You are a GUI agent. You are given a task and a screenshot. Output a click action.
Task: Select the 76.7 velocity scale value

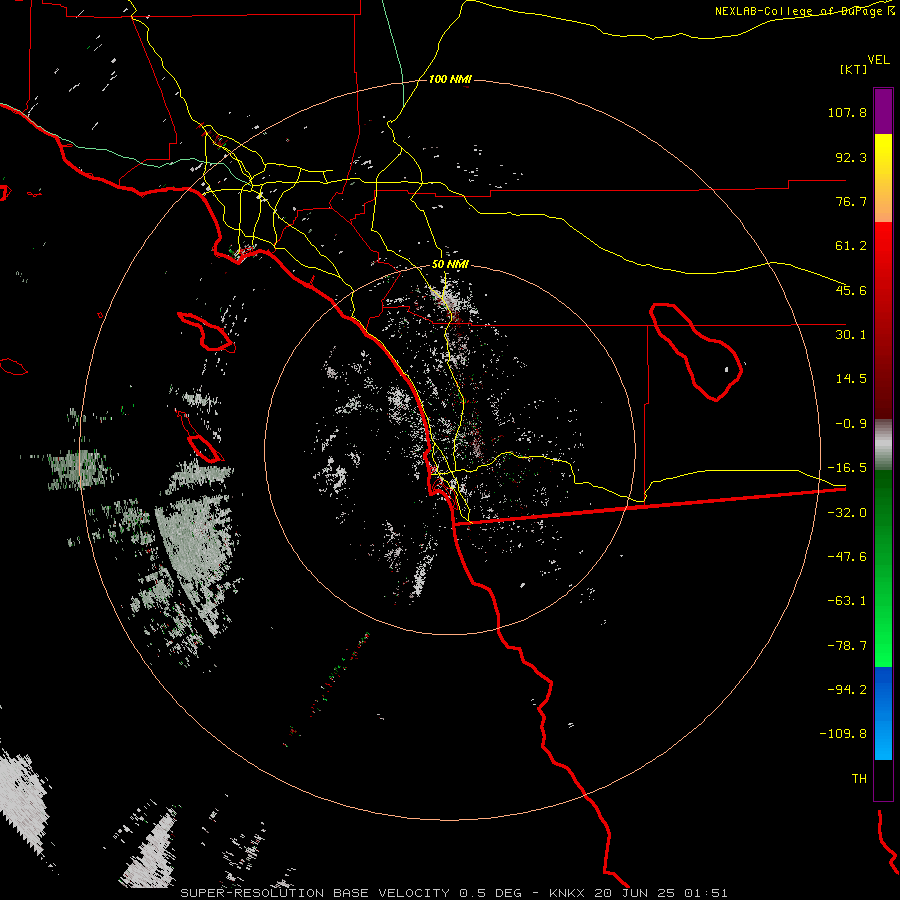(851, 201)
